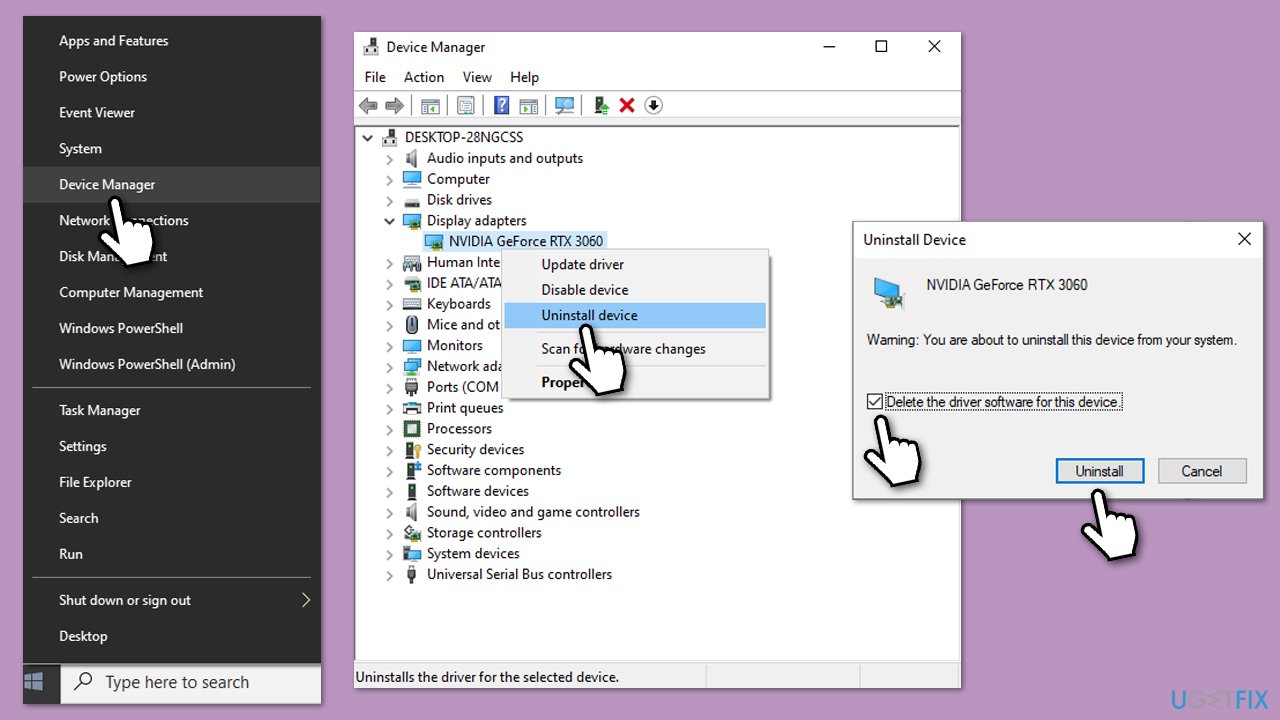Open the Action menu
This screenshot has height=720, width=1280.
click(x=424, y=77)
